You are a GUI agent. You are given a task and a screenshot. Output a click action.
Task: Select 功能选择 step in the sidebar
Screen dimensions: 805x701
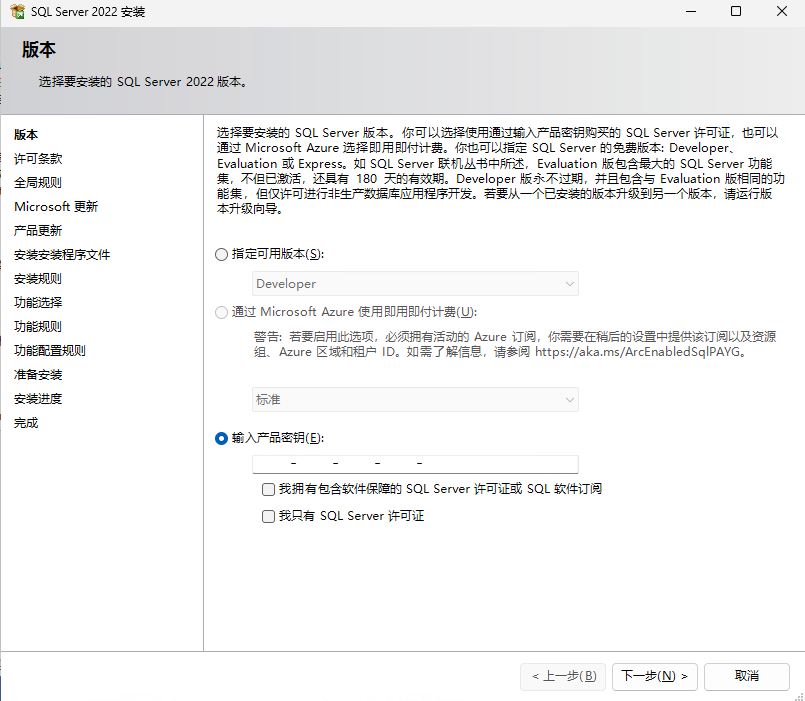(38, 302)
